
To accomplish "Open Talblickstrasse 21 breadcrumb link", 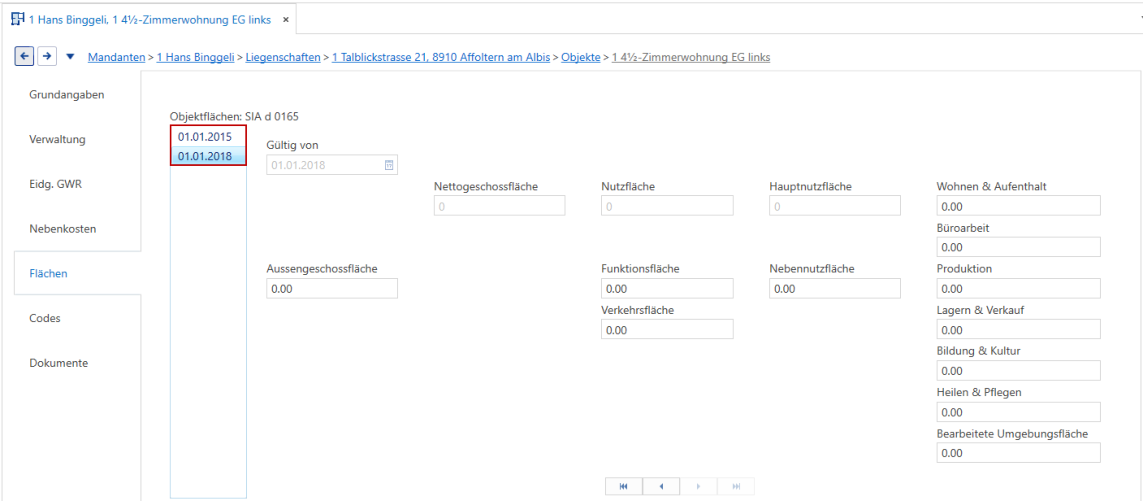I will point(441,57).
